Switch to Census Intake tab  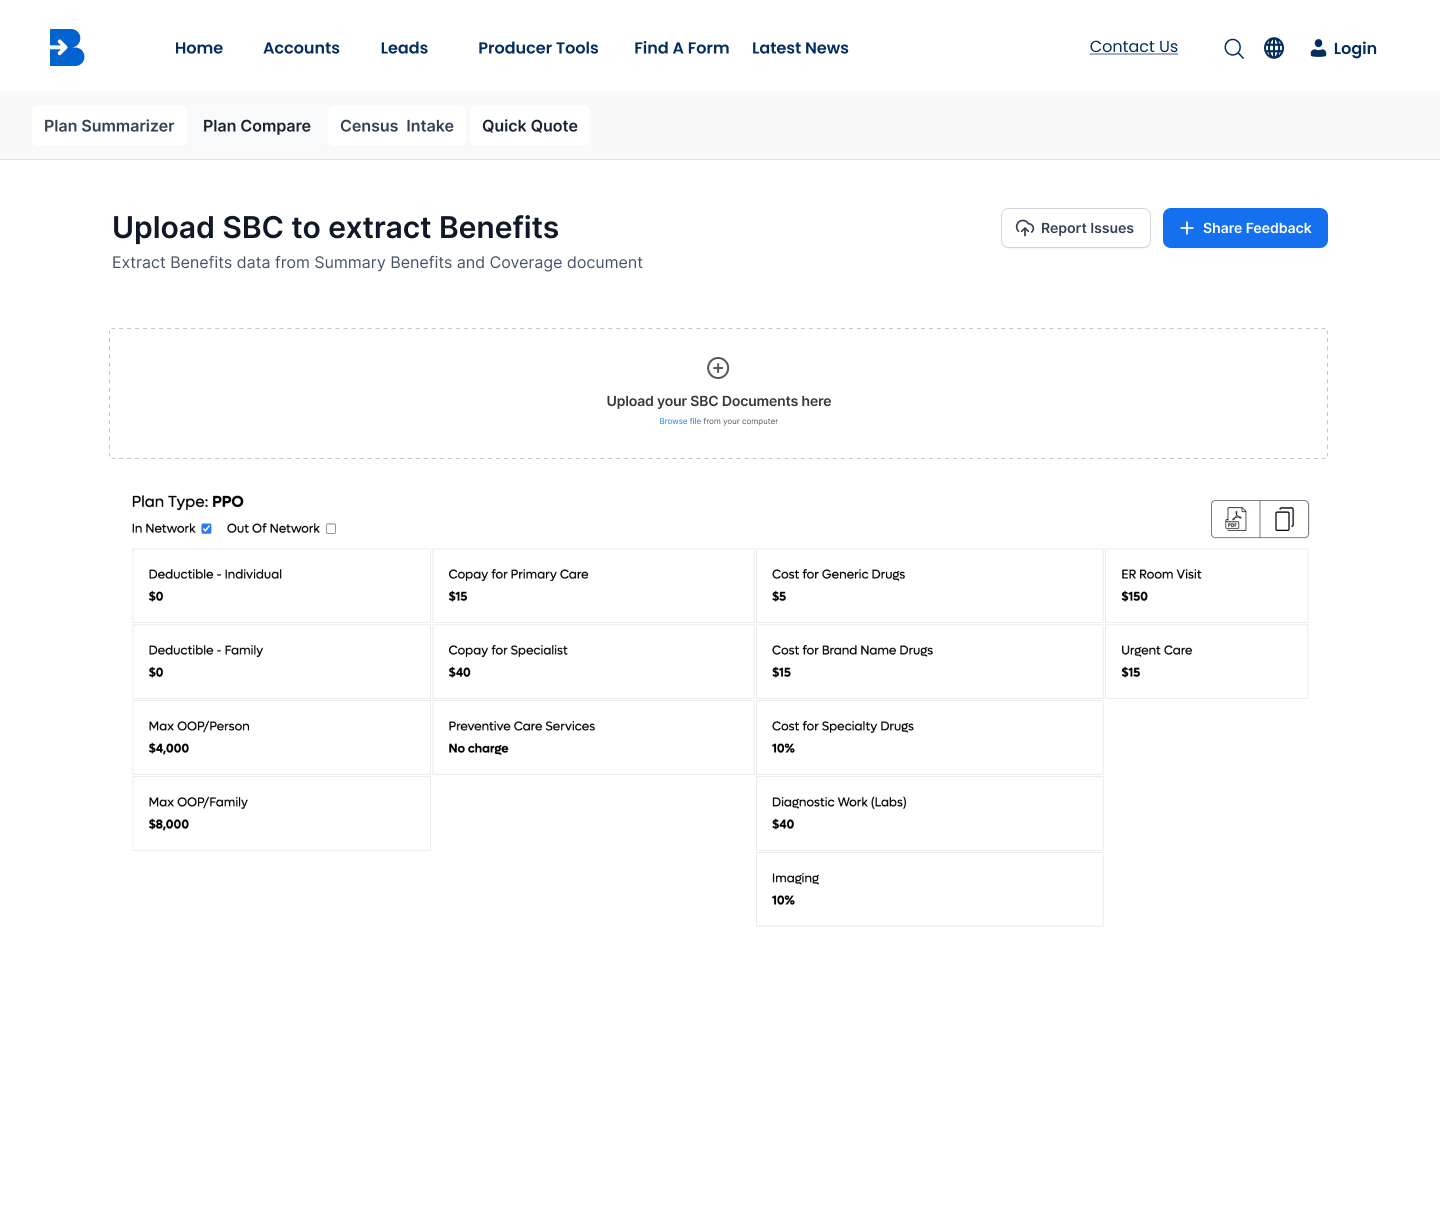tap(397, 126)
